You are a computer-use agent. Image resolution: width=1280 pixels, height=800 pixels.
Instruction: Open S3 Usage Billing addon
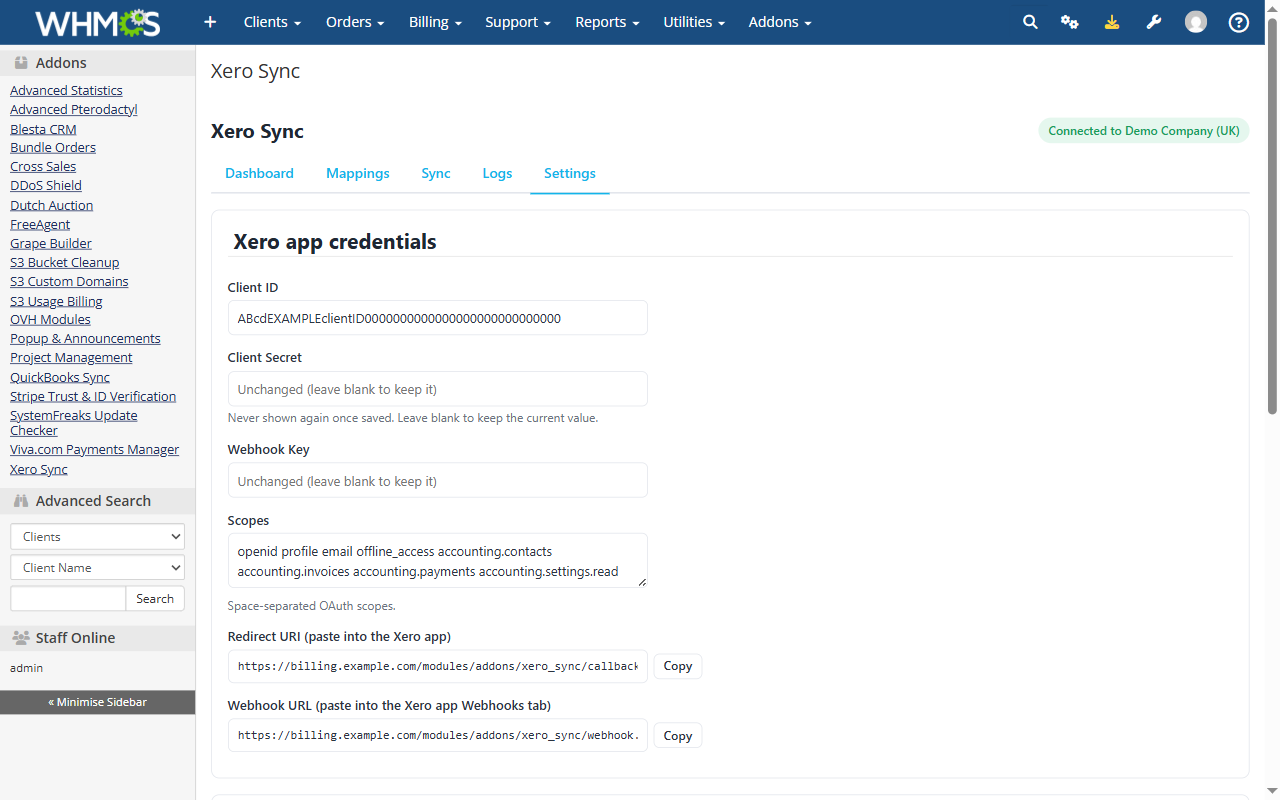[x=56, y=301]
